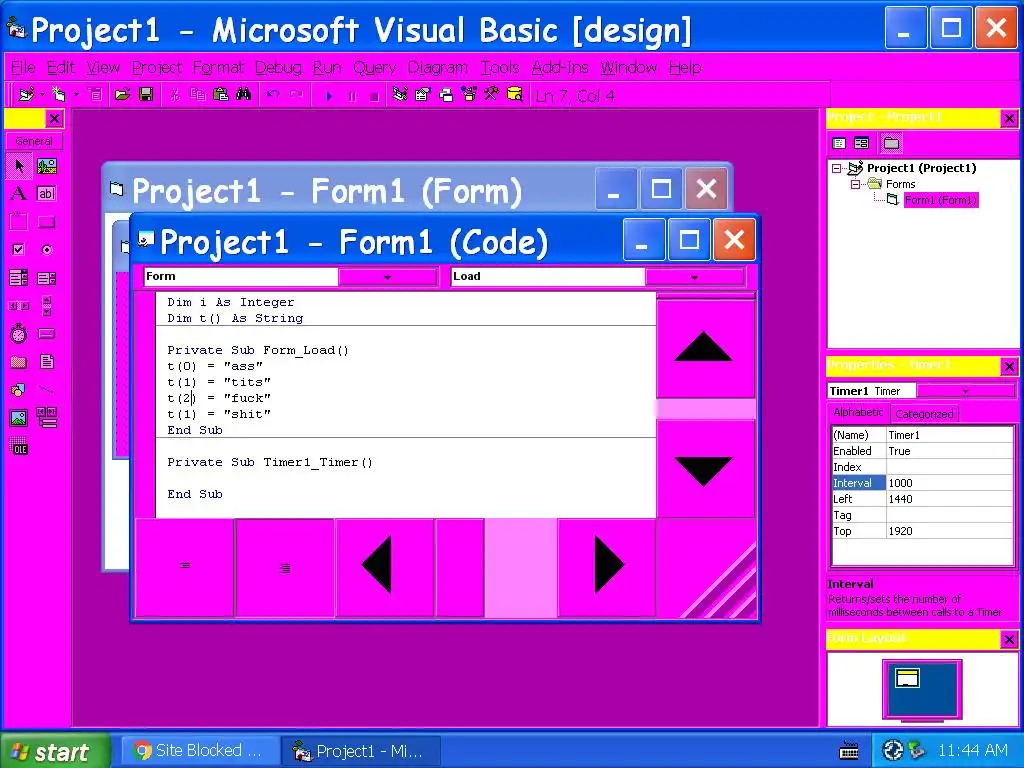1024x768 pixels.
Task: Click the Add Form toolbar icon
Action: pyautogui.click(x=59, y=95)
